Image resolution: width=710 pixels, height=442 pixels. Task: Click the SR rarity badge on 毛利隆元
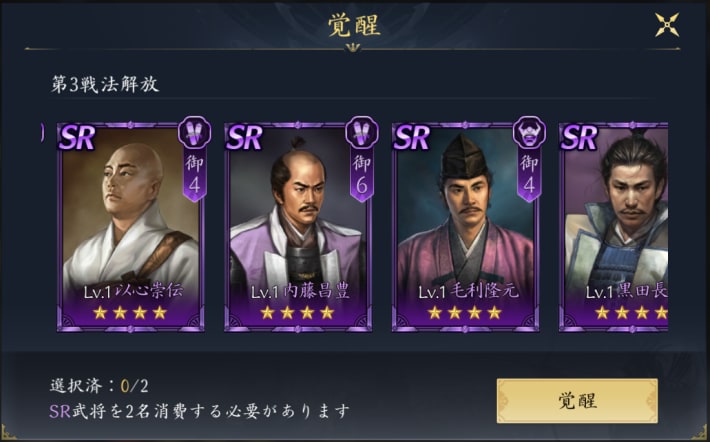(x=412, y=137)
